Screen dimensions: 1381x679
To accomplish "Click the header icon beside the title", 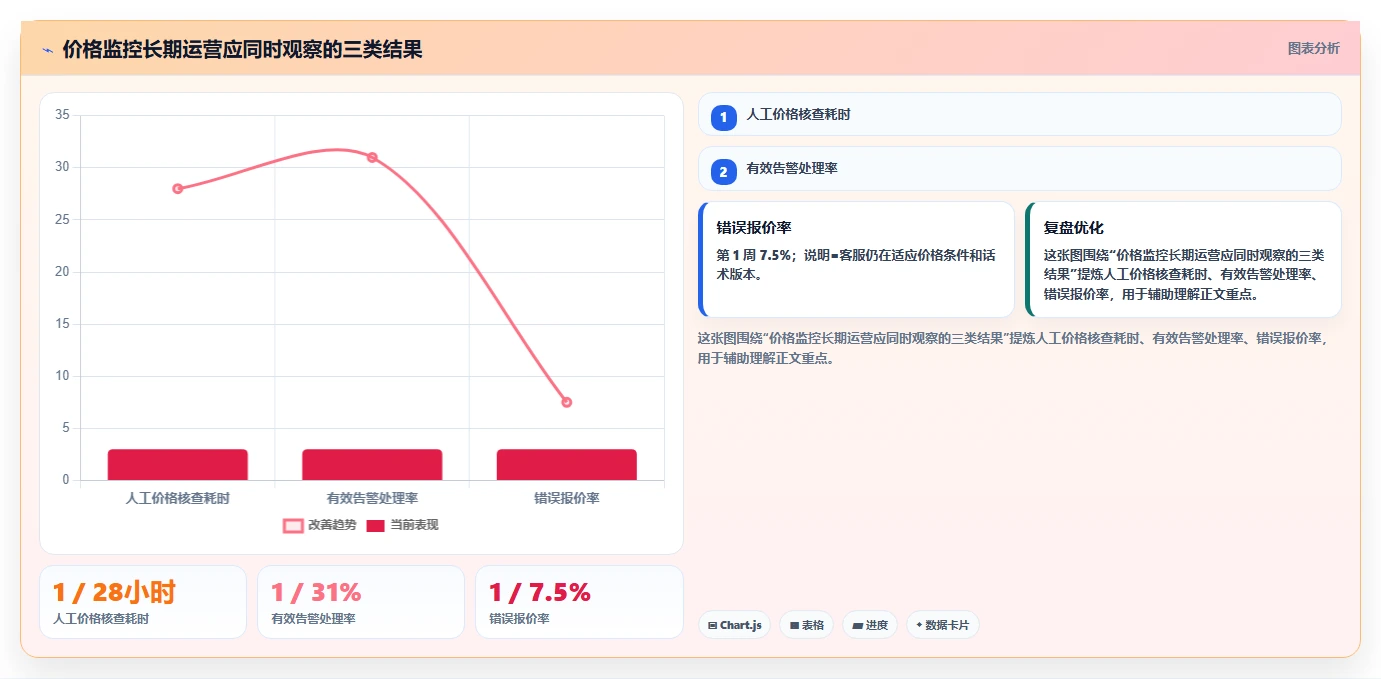I will pyautogui.click(x=47, y=50).
